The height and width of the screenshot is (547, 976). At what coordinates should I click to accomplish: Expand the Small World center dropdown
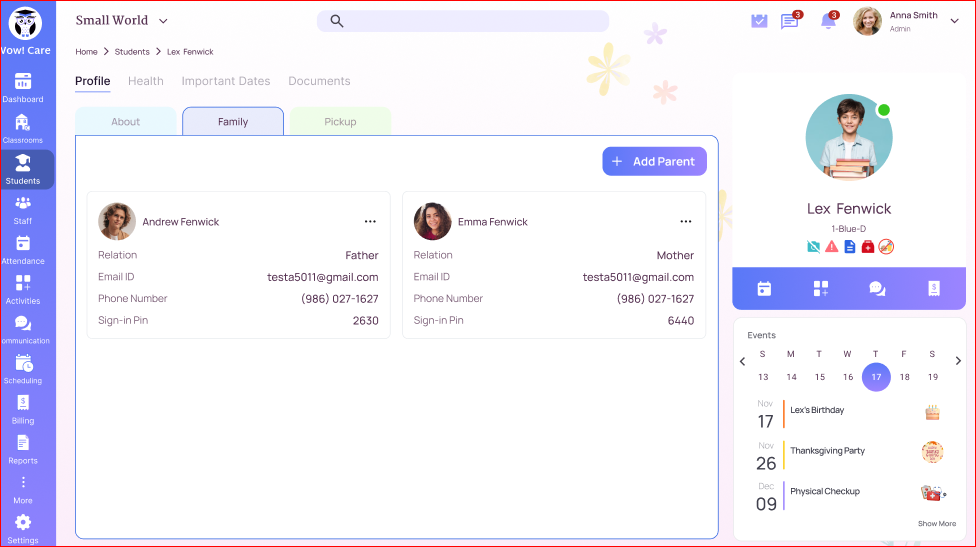pos(163,21)
